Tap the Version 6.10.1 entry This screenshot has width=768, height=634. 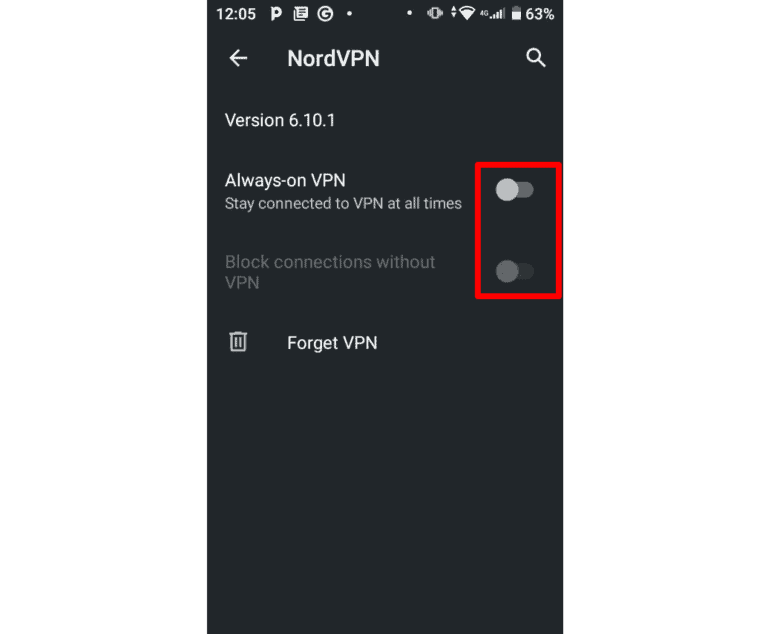point(280,120)
